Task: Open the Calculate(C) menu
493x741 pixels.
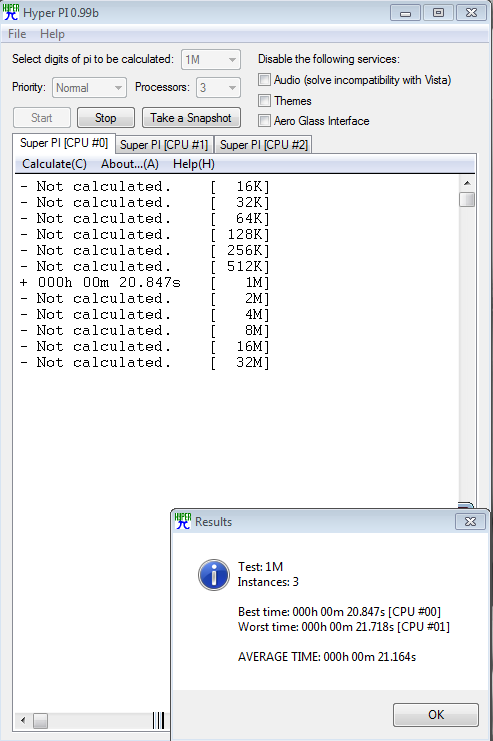Action: click(54, 164)
